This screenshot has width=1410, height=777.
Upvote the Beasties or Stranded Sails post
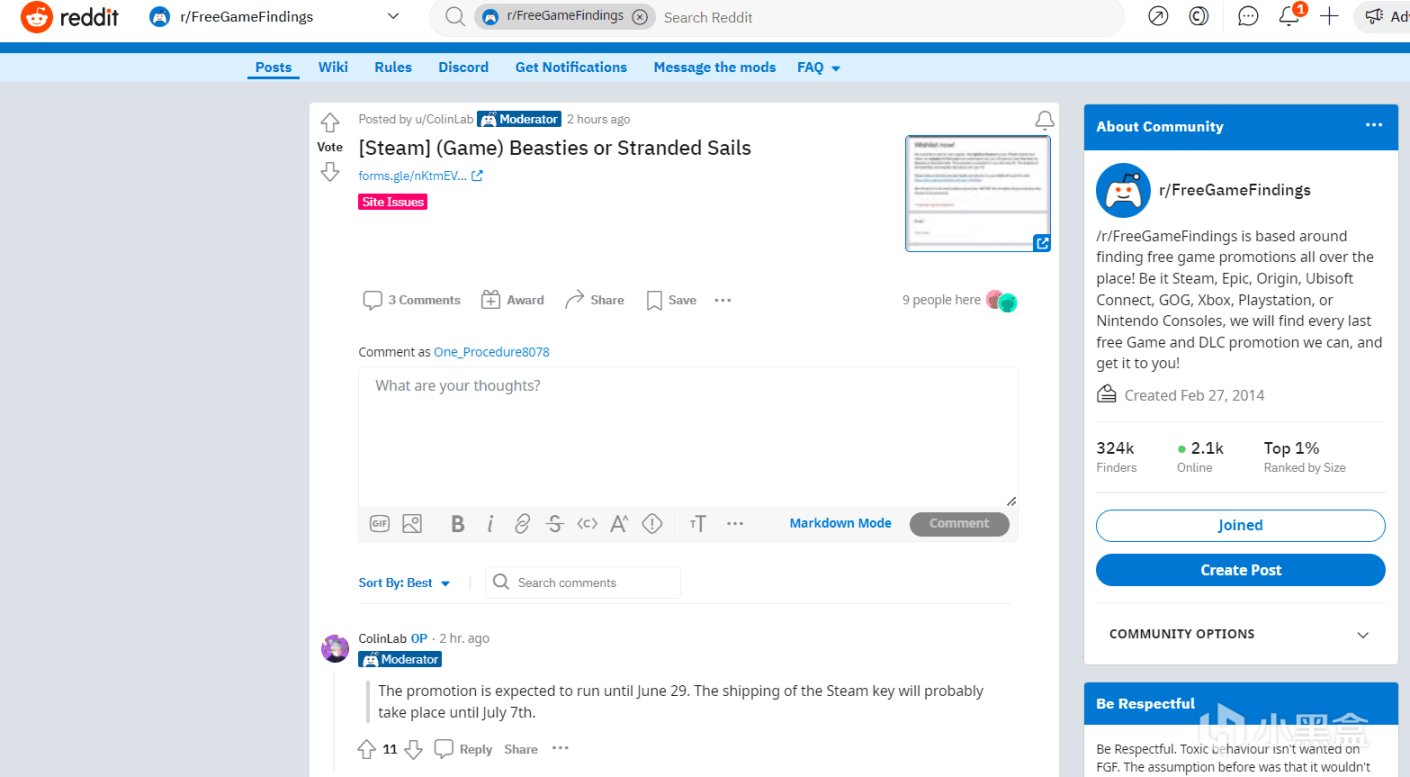(x=330, y=123)
